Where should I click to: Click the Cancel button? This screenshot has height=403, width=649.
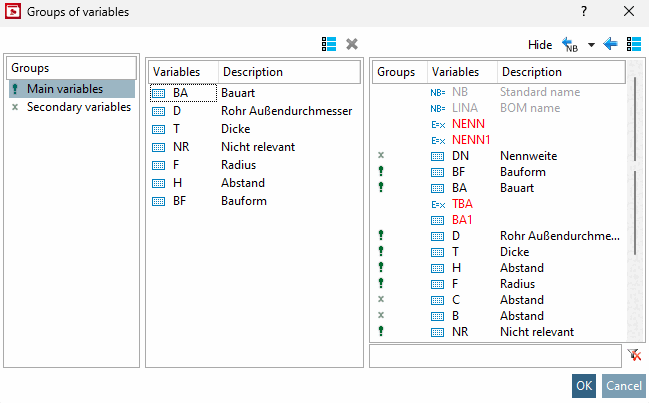[x=624, y=386]
